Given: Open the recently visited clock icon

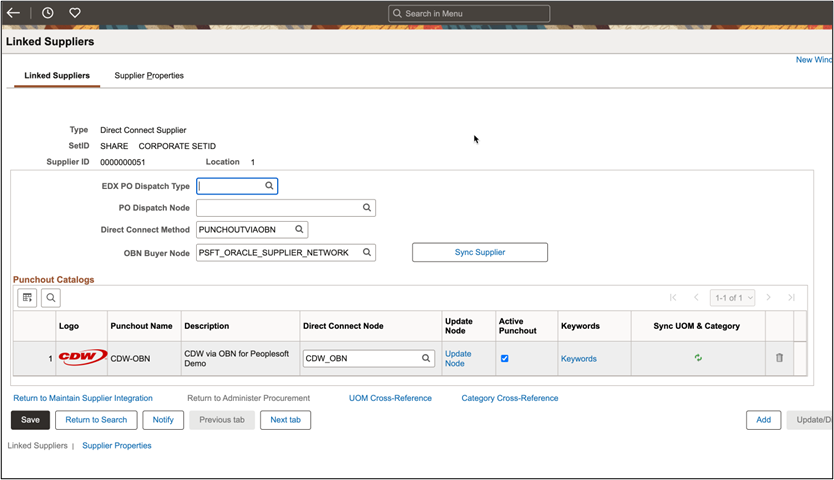Looking at the screenshot, I should 48,13.
